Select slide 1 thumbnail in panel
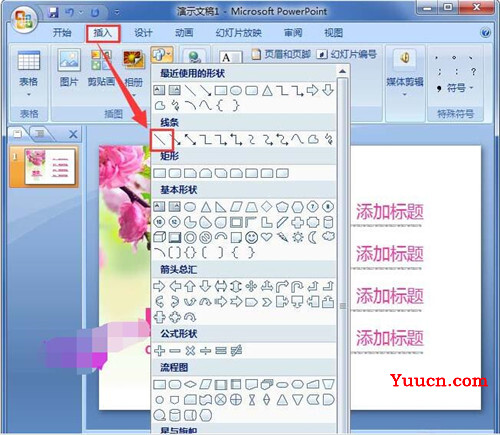The height and width of the screenshot is (435, 500). [x=50, y=167]
